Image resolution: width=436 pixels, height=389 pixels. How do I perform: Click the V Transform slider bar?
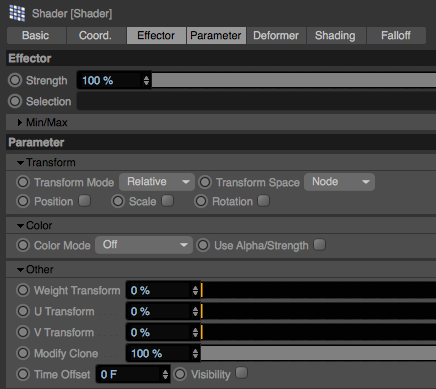tap(318, 332)
